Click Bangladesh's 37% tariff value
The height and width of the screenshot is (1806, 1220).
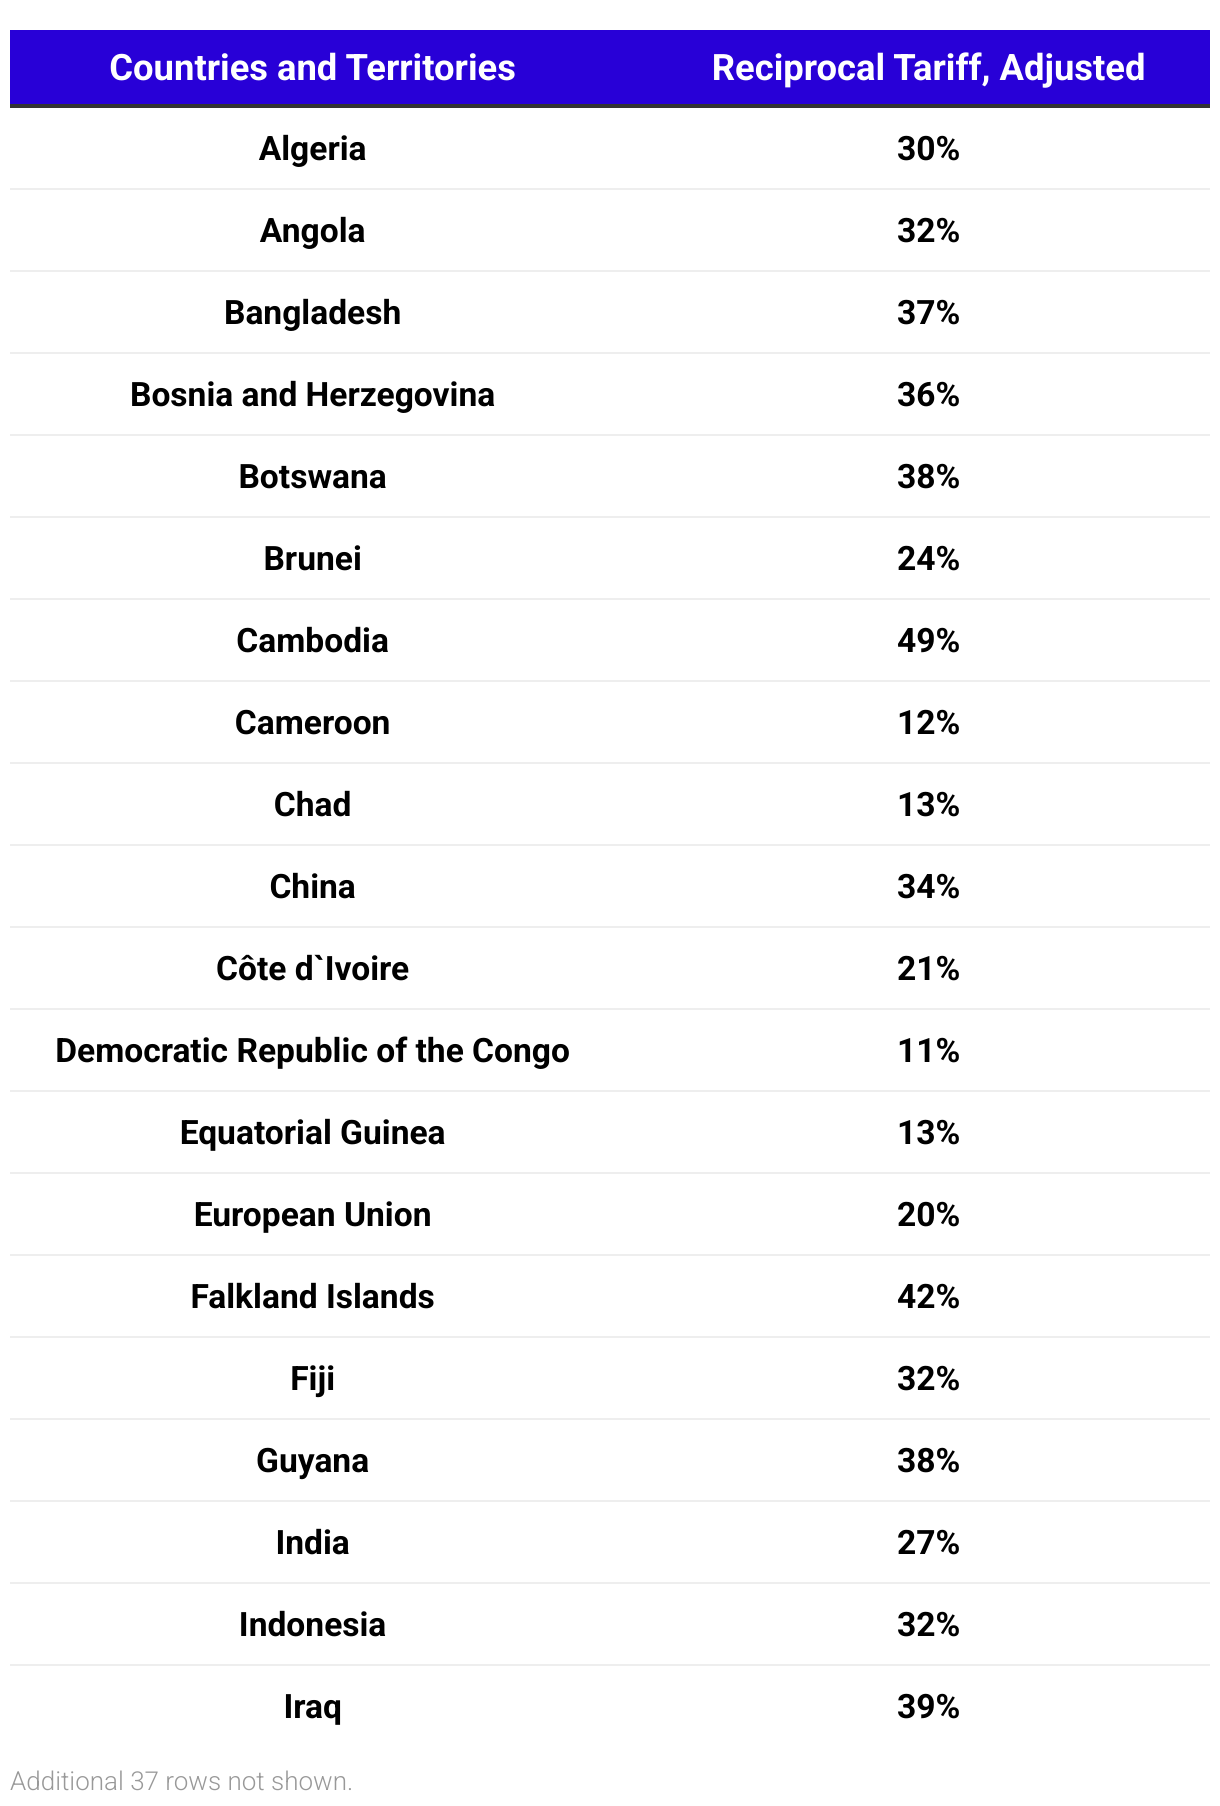pos(928,313)
